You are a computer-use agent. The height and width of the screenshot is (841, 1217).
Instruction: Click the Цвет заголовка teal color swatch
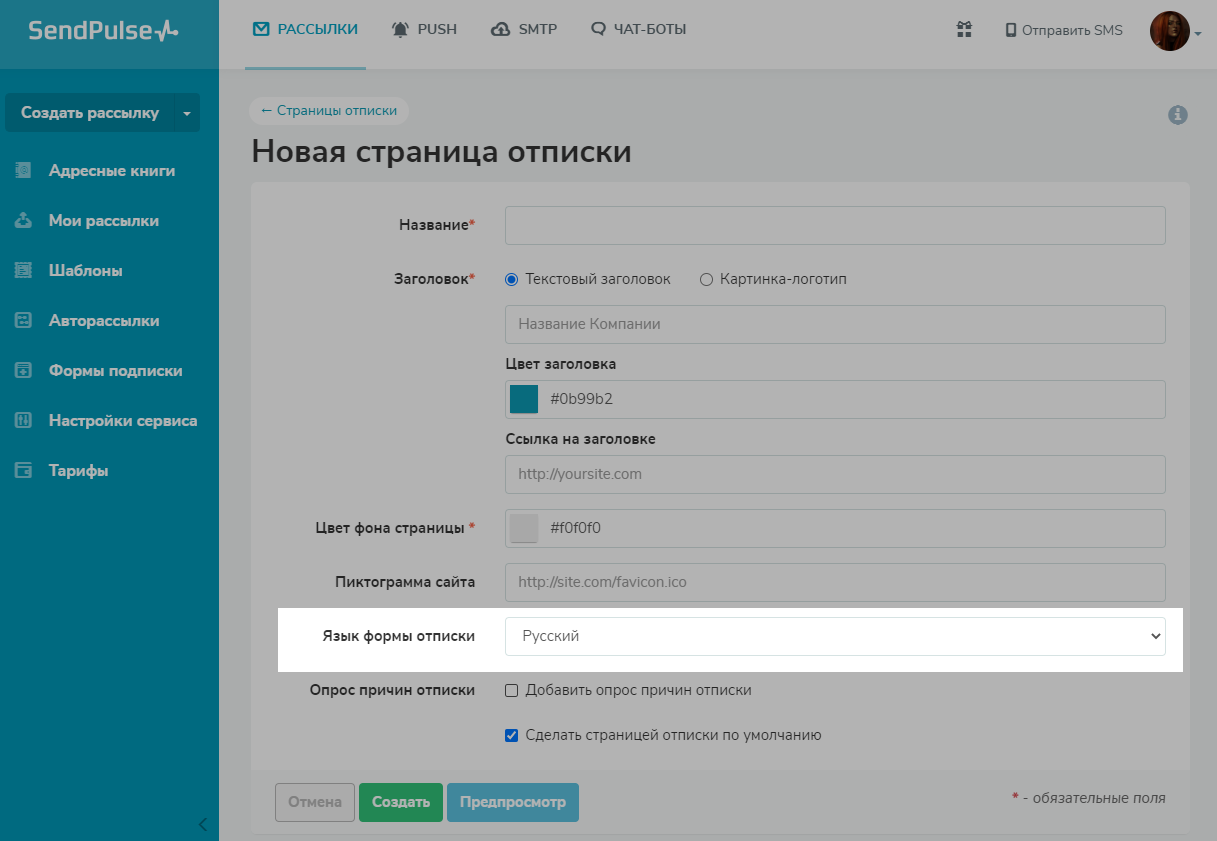[x=524, y=399]
